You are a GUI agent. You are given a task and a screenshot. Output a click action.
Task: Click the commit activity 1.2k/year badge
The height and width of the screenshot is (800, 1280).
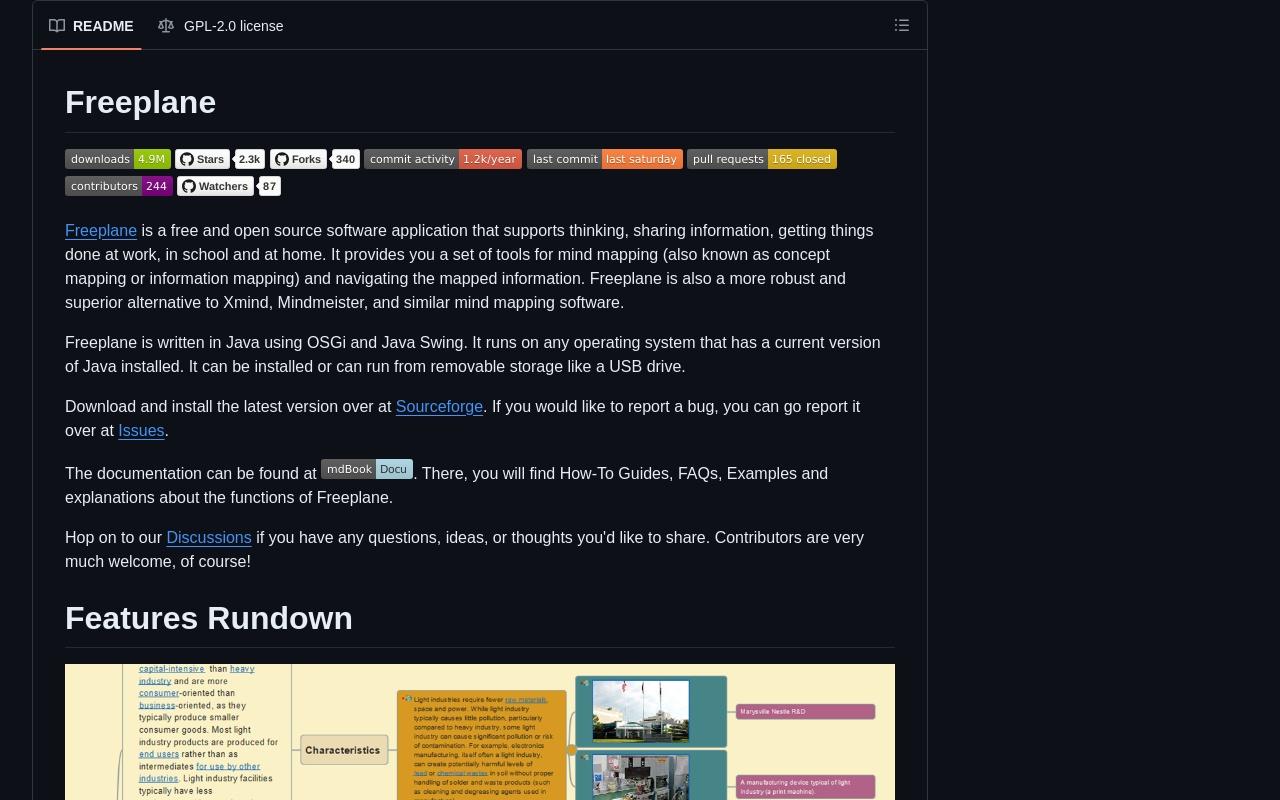point(443,159)
